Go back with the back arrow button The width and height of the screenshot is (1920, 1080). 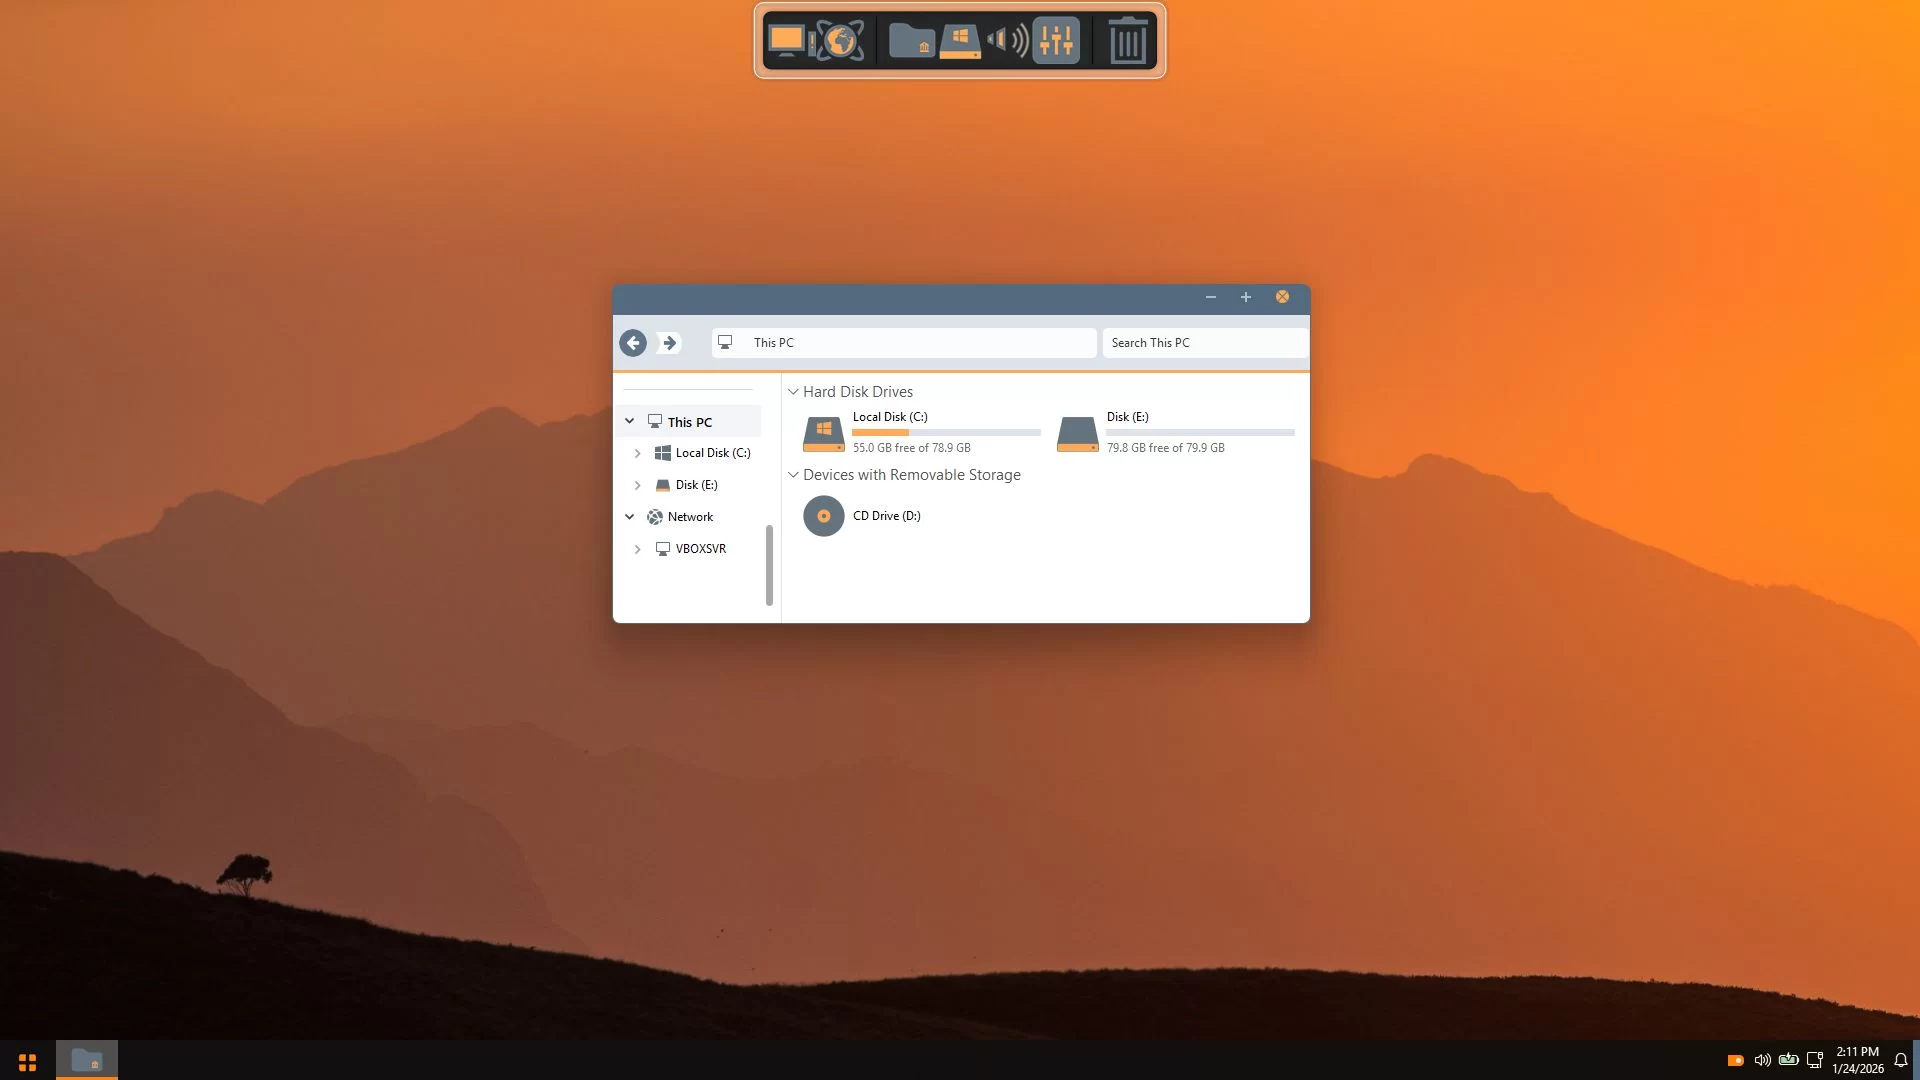[633, 343]
